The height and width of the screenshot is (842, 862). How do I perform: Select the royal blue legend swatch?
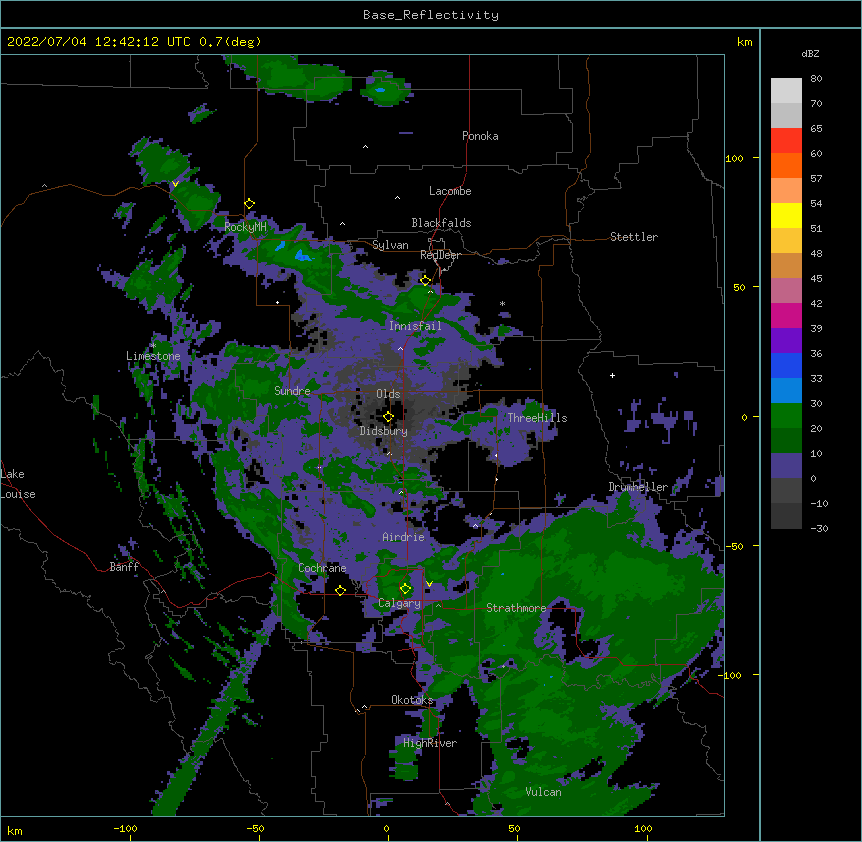pyautogui.click(x=786, y=365)
